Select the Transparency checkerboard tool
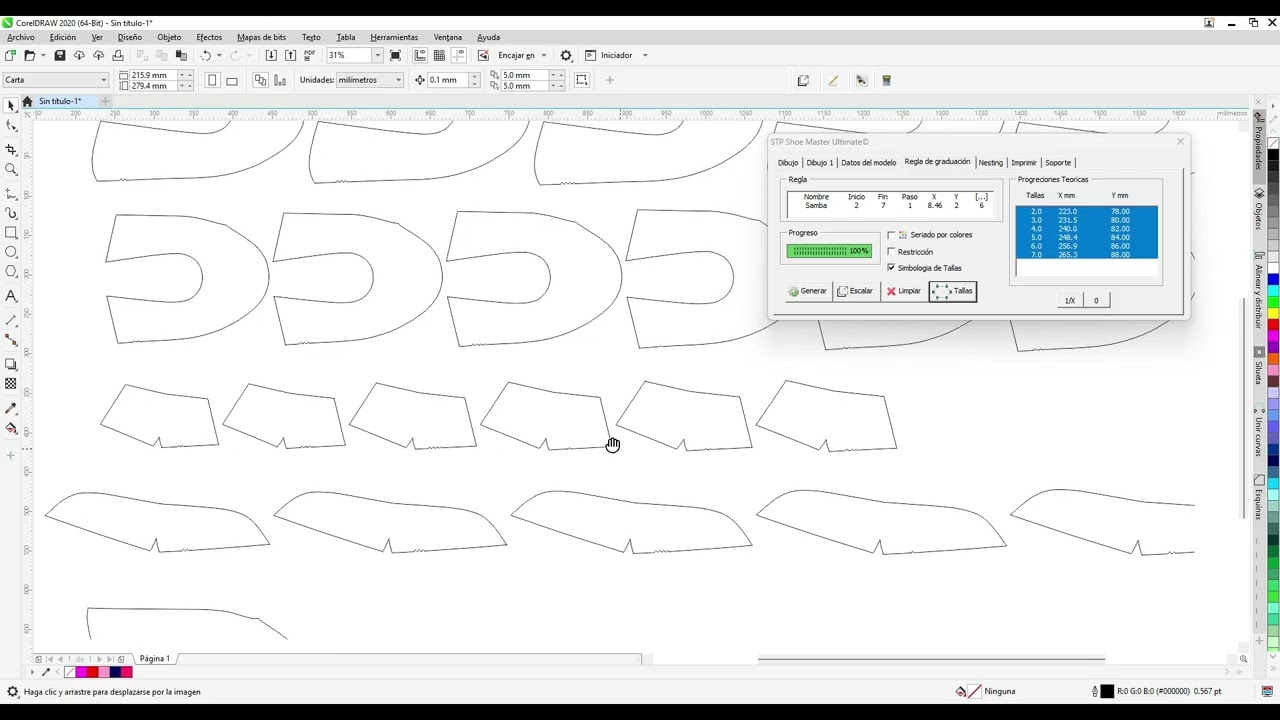This screenshot has width=1280, height=720. point(11,384)
